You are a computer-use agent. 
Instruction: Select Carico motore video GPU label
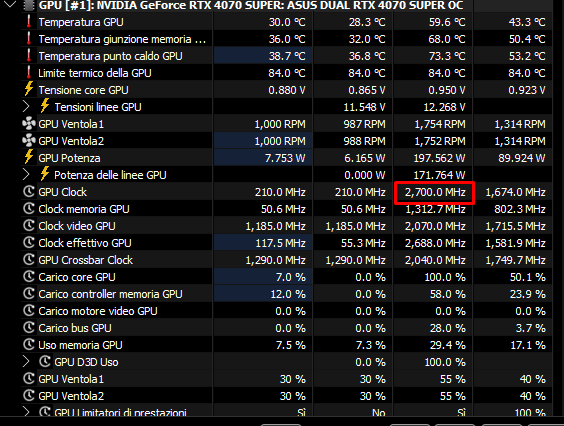click(98, 311)
